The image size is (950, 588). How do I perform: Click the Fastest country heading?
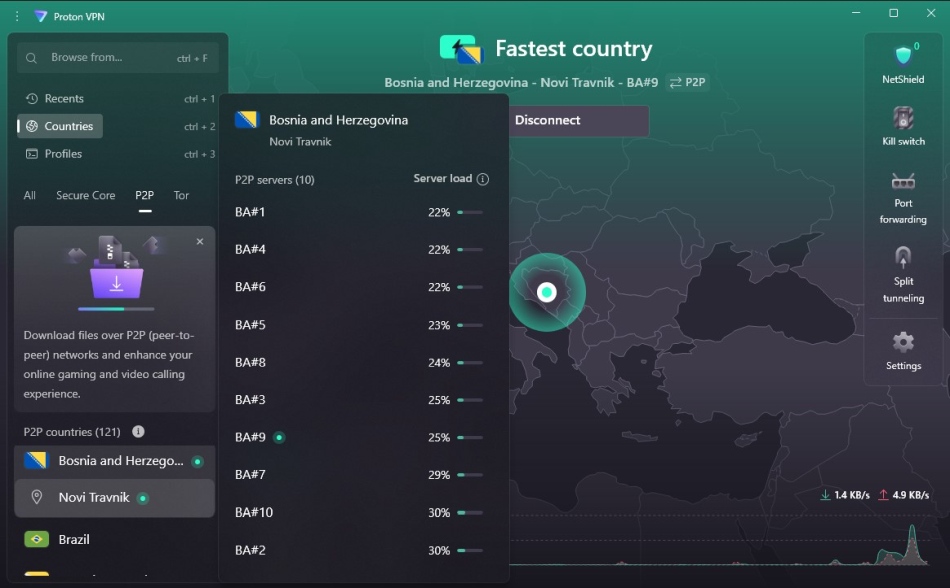click(x=573, y=48)
